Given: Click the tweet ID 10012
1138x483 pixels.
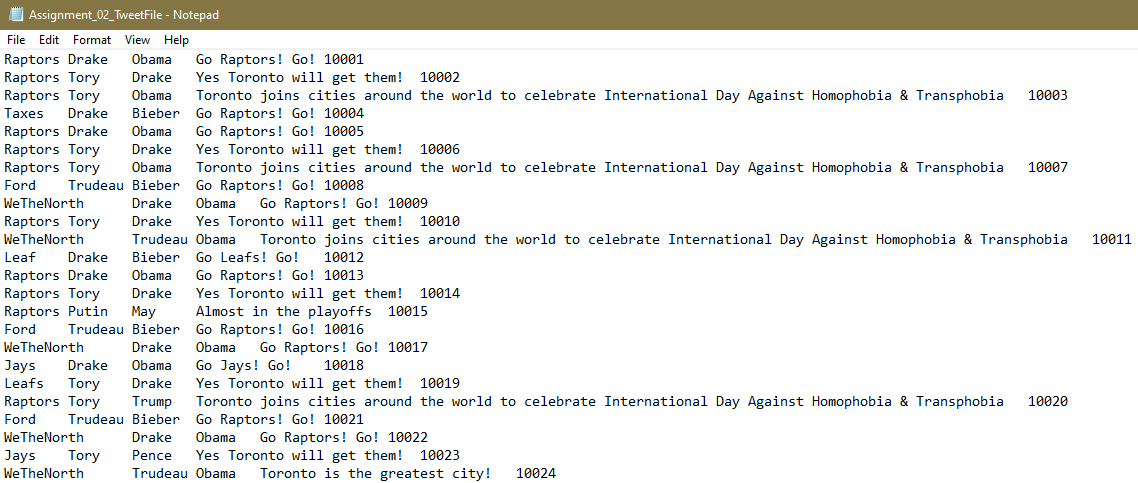Looking at the screenshot, I should coord(343,257).
